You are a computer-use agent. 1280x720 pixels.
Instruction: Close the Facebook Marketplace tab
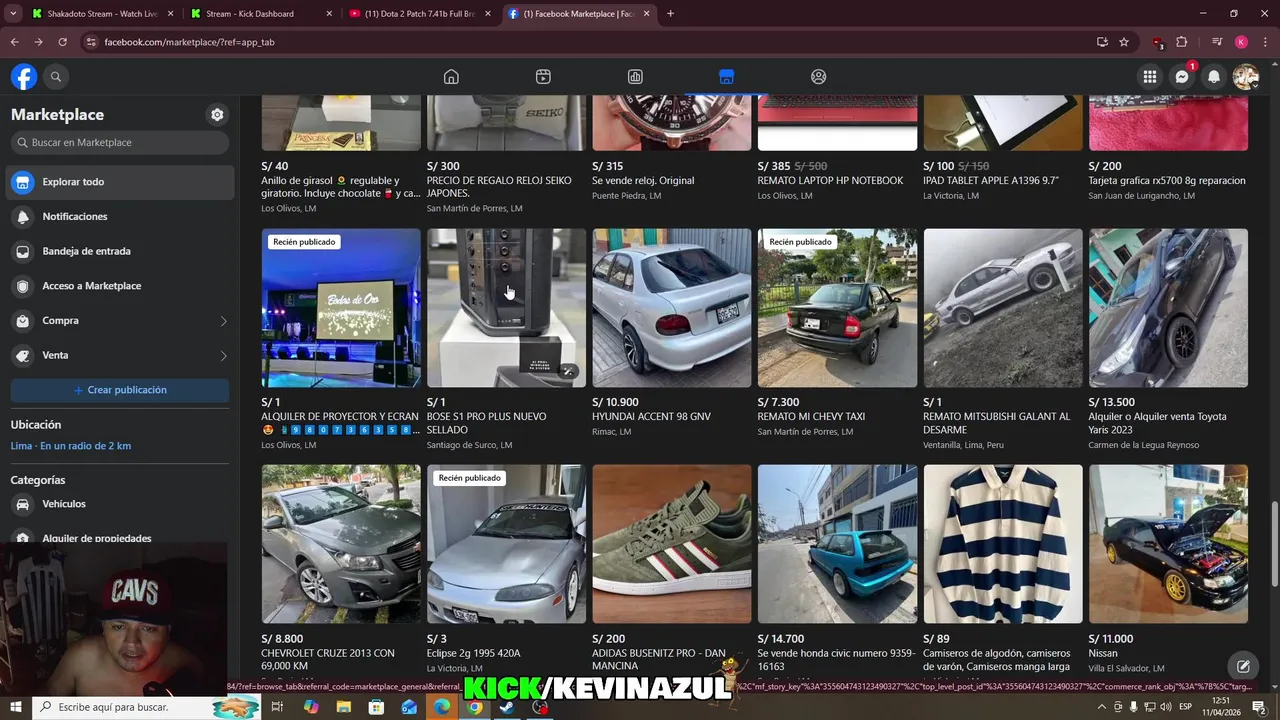647,14
